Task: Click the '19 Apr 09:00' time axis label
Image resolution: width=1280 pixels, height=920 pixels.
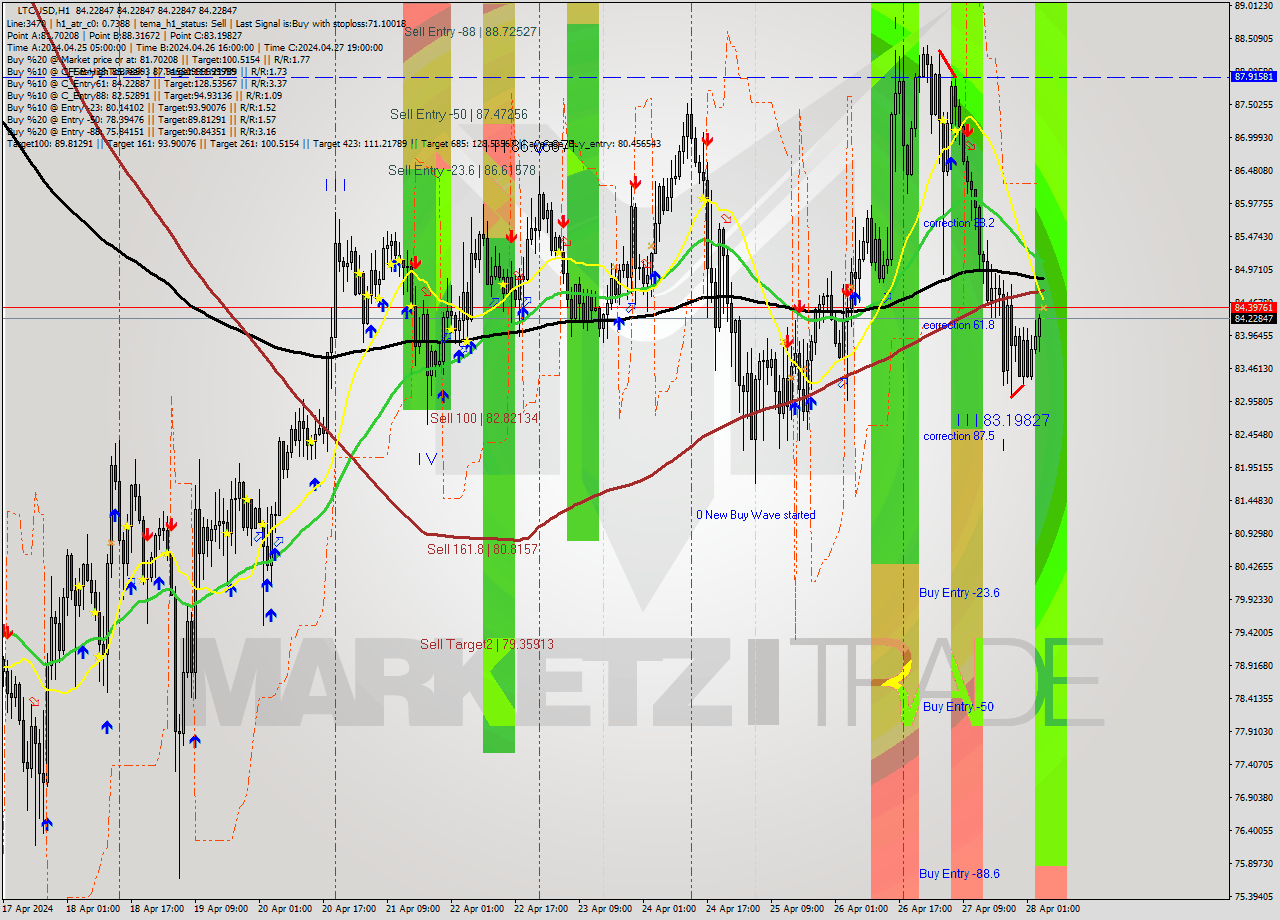Action: (x=220, y=910)
